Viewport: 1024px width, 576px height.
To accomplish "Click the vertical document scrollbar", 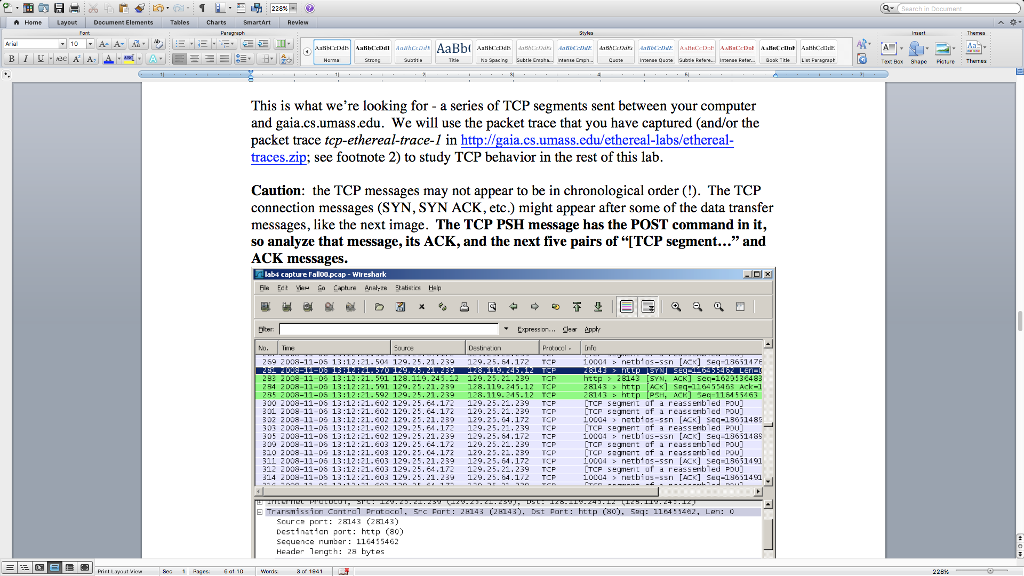I will click(x=1018, y=300).
